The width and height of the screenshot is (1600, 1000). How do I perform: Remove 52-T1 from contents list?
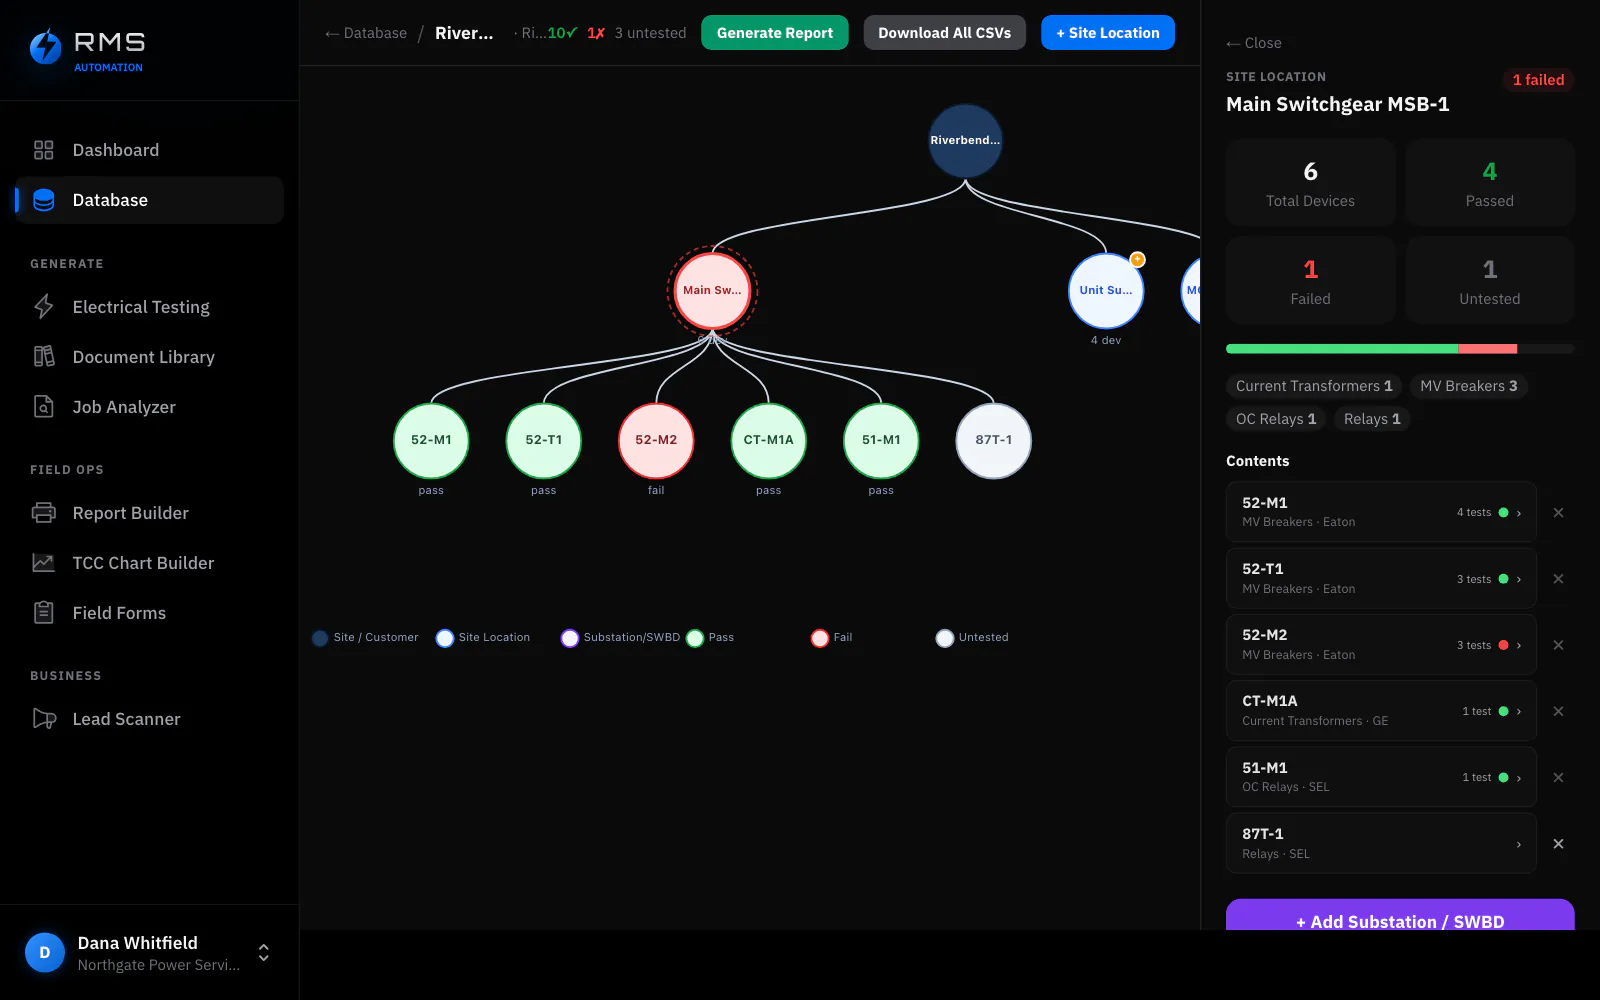coord(1558,579)
